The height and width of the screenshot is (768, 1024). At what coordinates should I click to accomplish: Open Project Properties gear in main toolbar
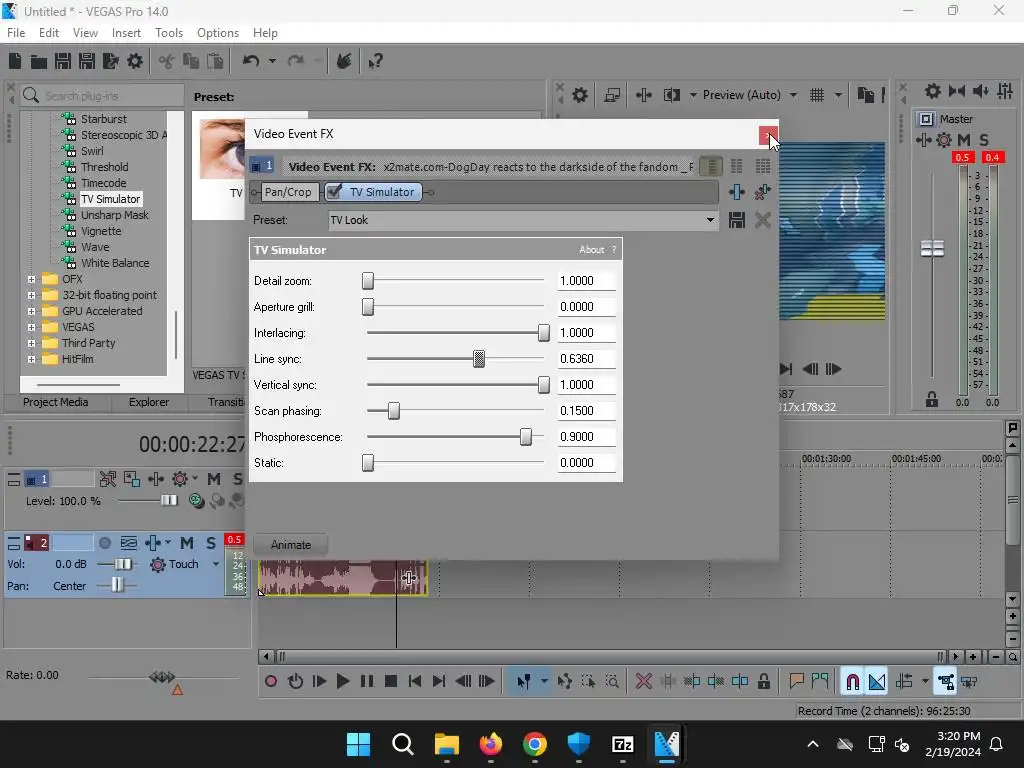[135, 61]
